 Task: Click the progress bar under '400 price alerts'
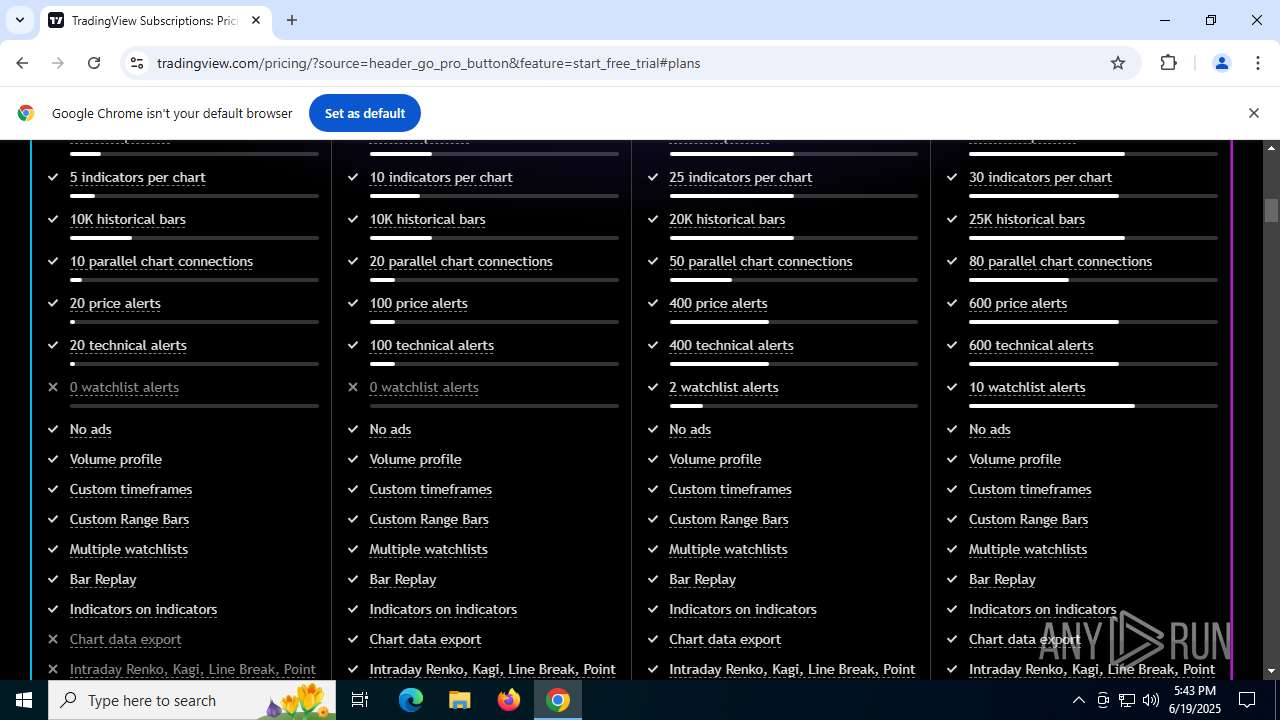[793, 322]
